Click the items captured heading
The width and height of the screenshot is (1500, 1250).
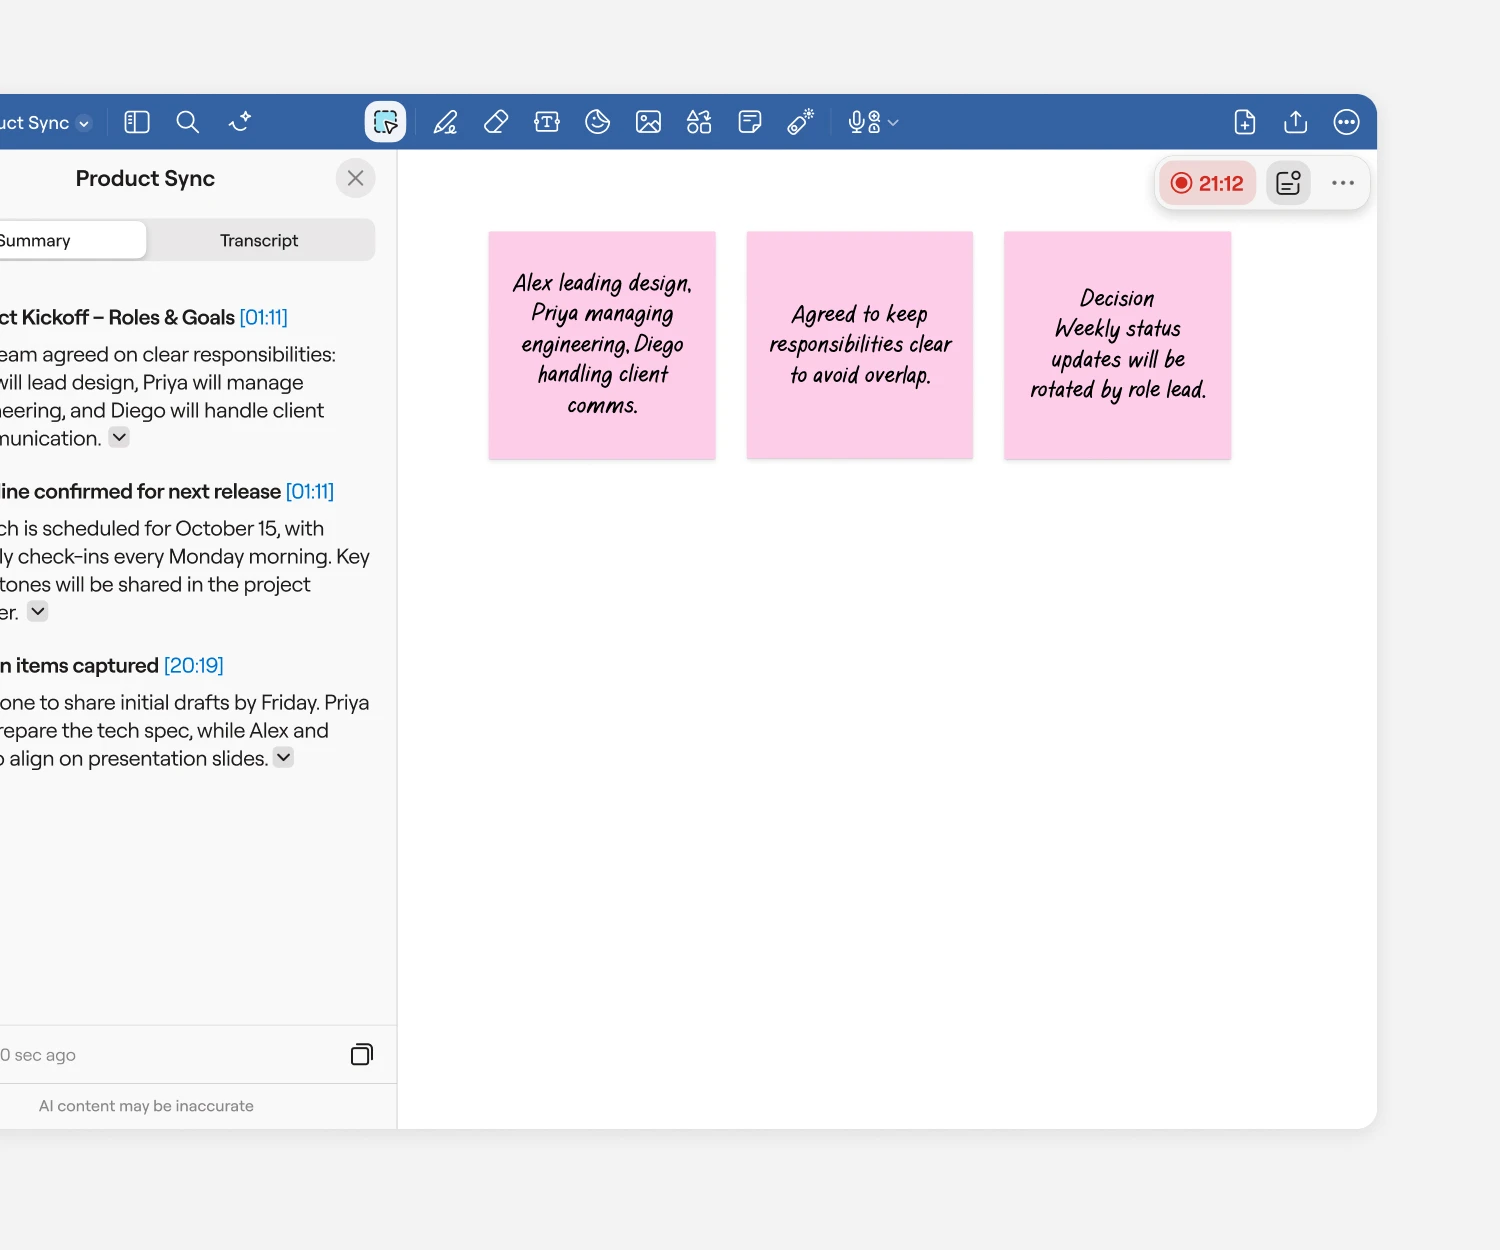click(80, 665)
